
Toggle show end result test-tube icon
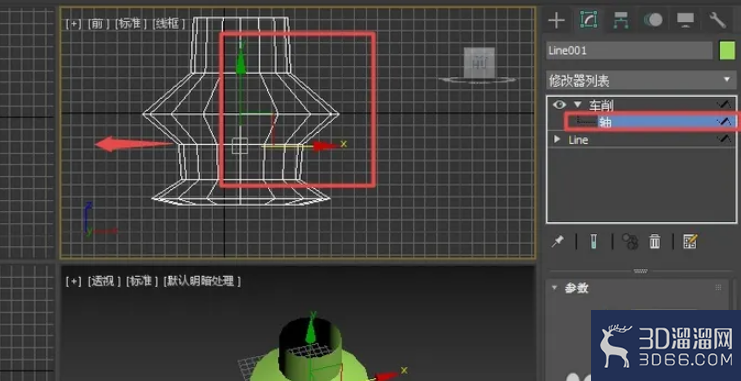coord(594,242)
